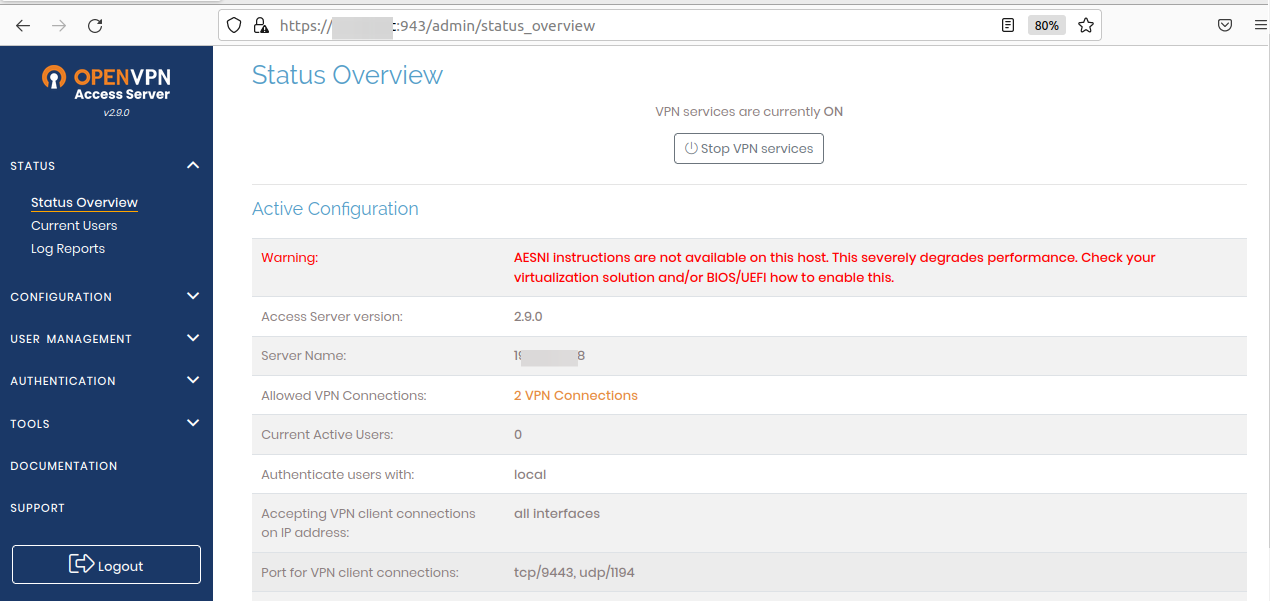The image size is (1270, 601).
Task: Click the 'Access Server version:' label
Action: (332, 316)
